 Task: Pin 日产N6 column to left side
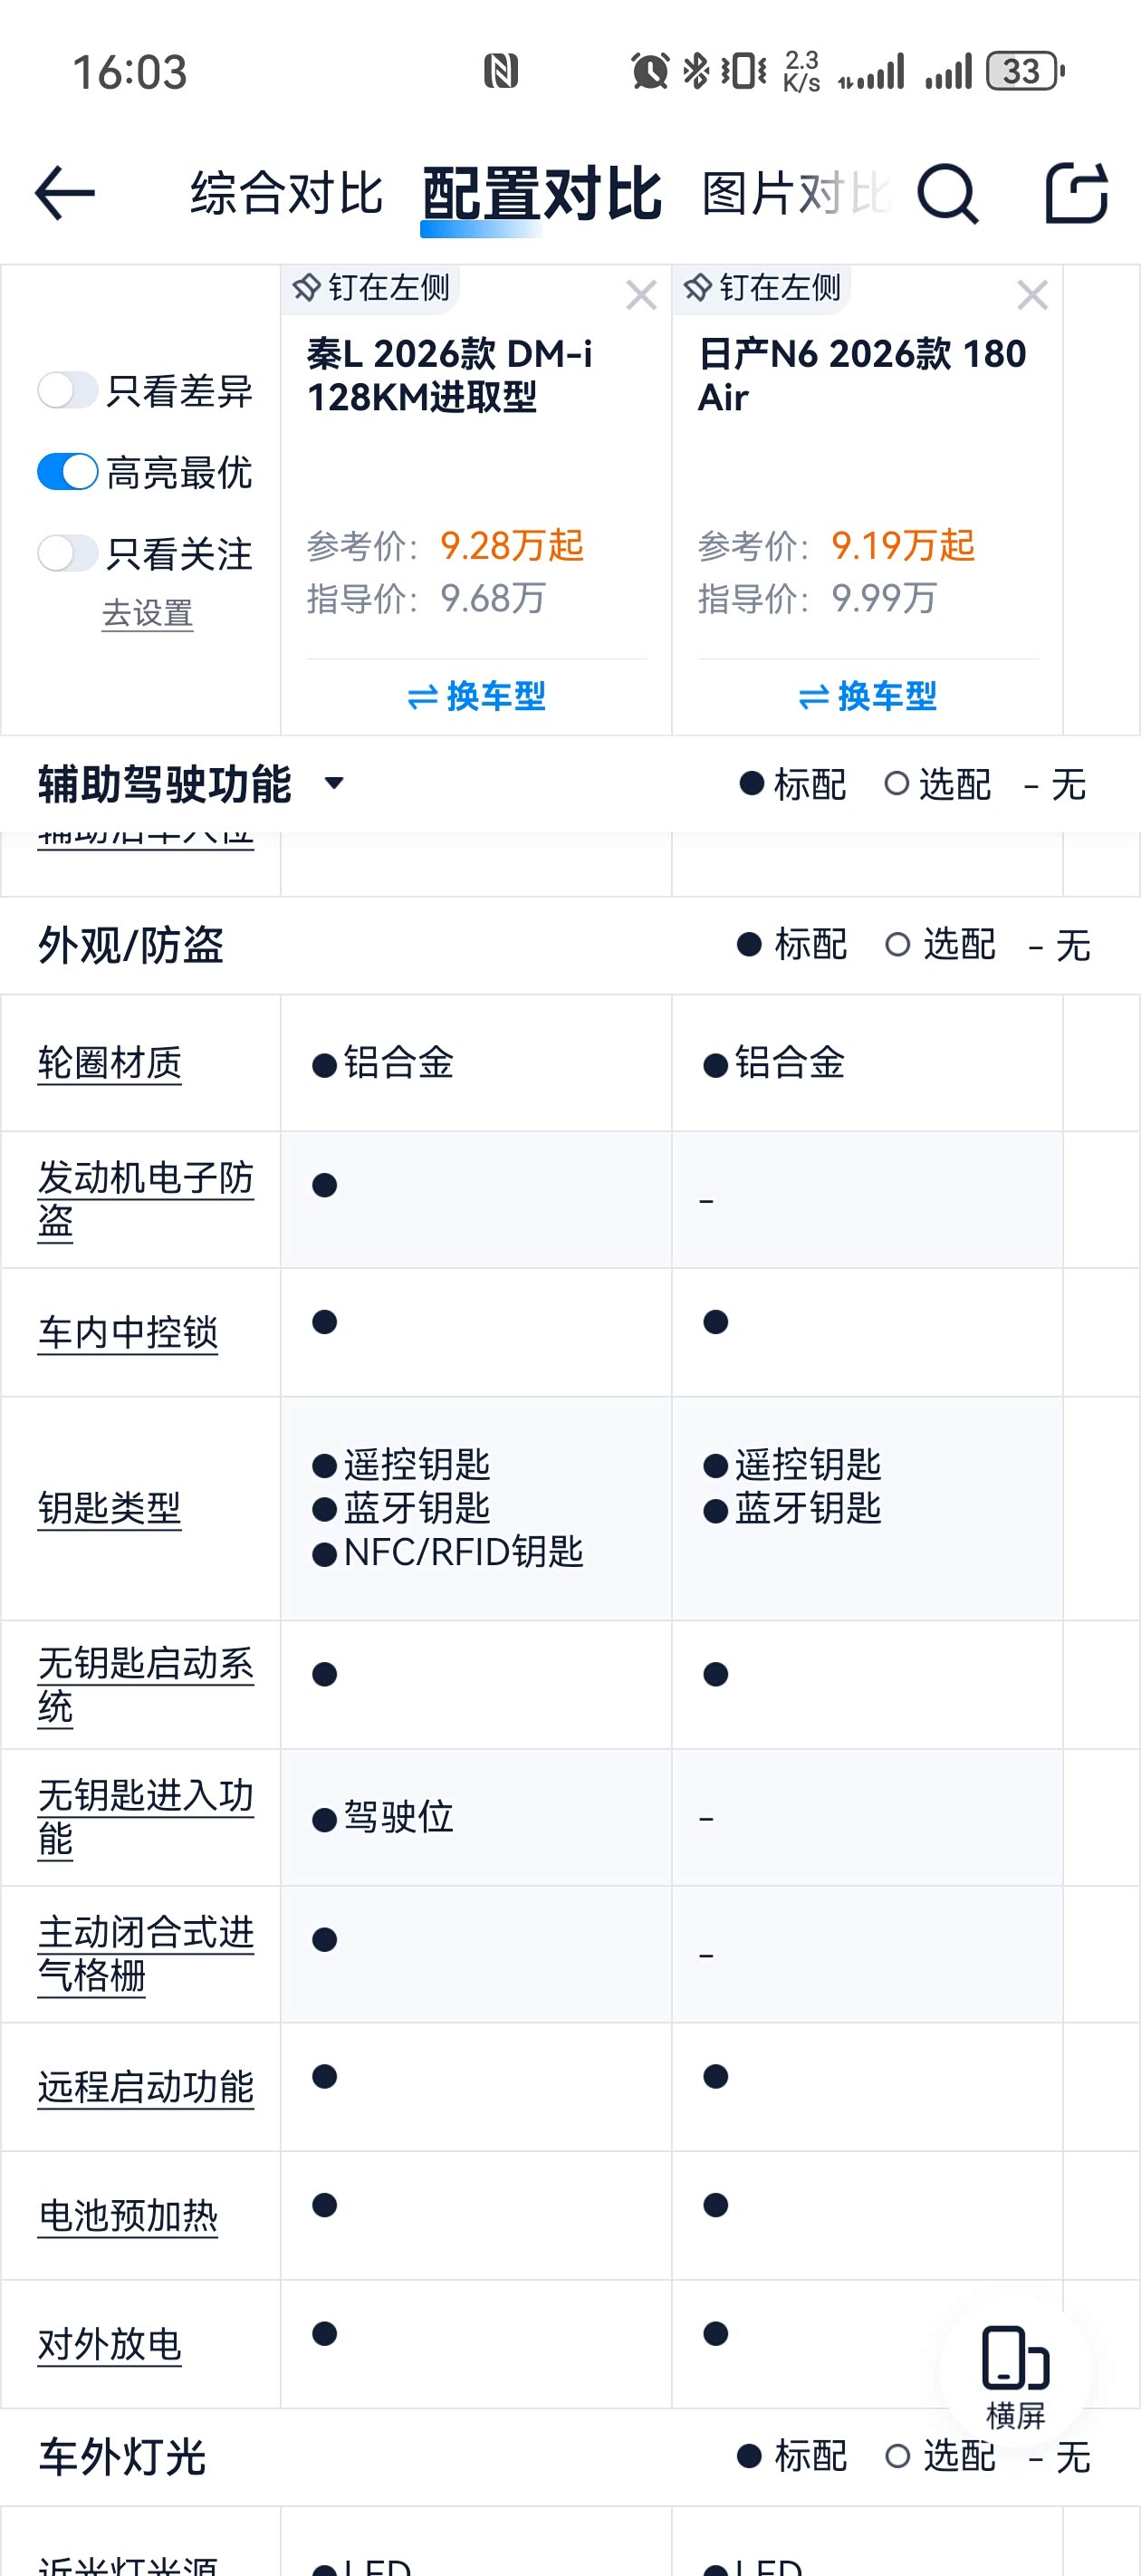(x=763, y=288)
